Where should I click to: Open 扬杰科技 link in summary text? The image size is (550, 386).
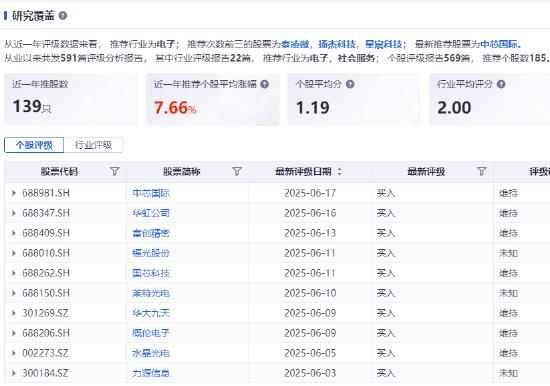coord(337,44)
